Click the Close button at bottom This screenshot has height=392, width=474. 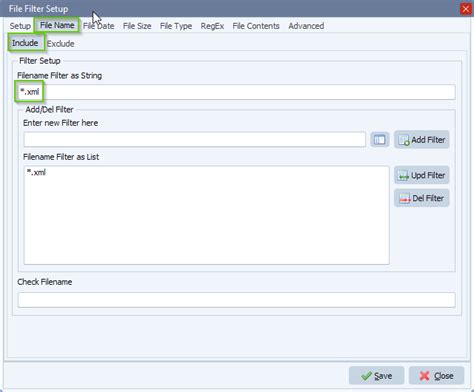436,376
